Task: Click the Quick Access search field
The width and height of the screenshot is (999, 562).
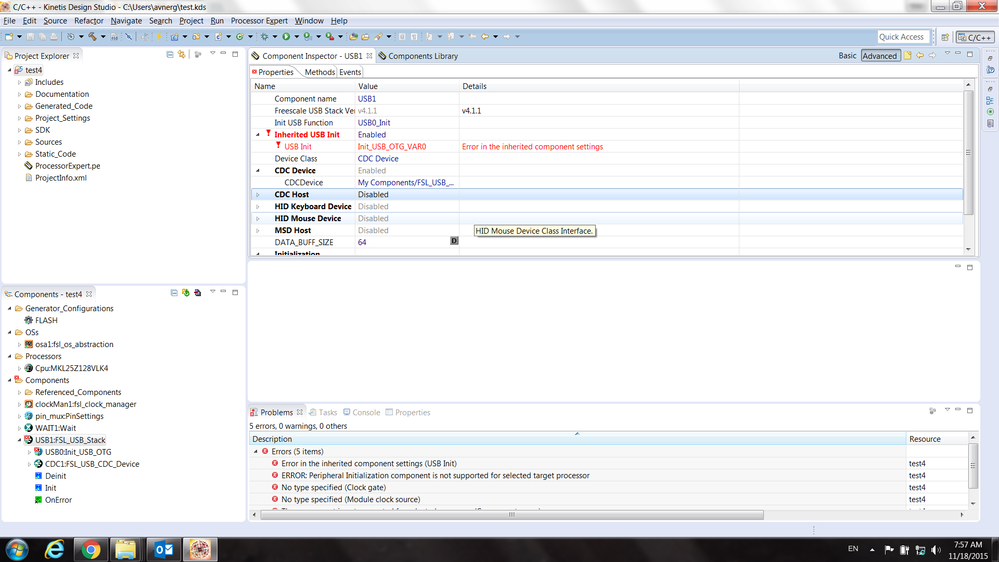Action: click(904, 37)
